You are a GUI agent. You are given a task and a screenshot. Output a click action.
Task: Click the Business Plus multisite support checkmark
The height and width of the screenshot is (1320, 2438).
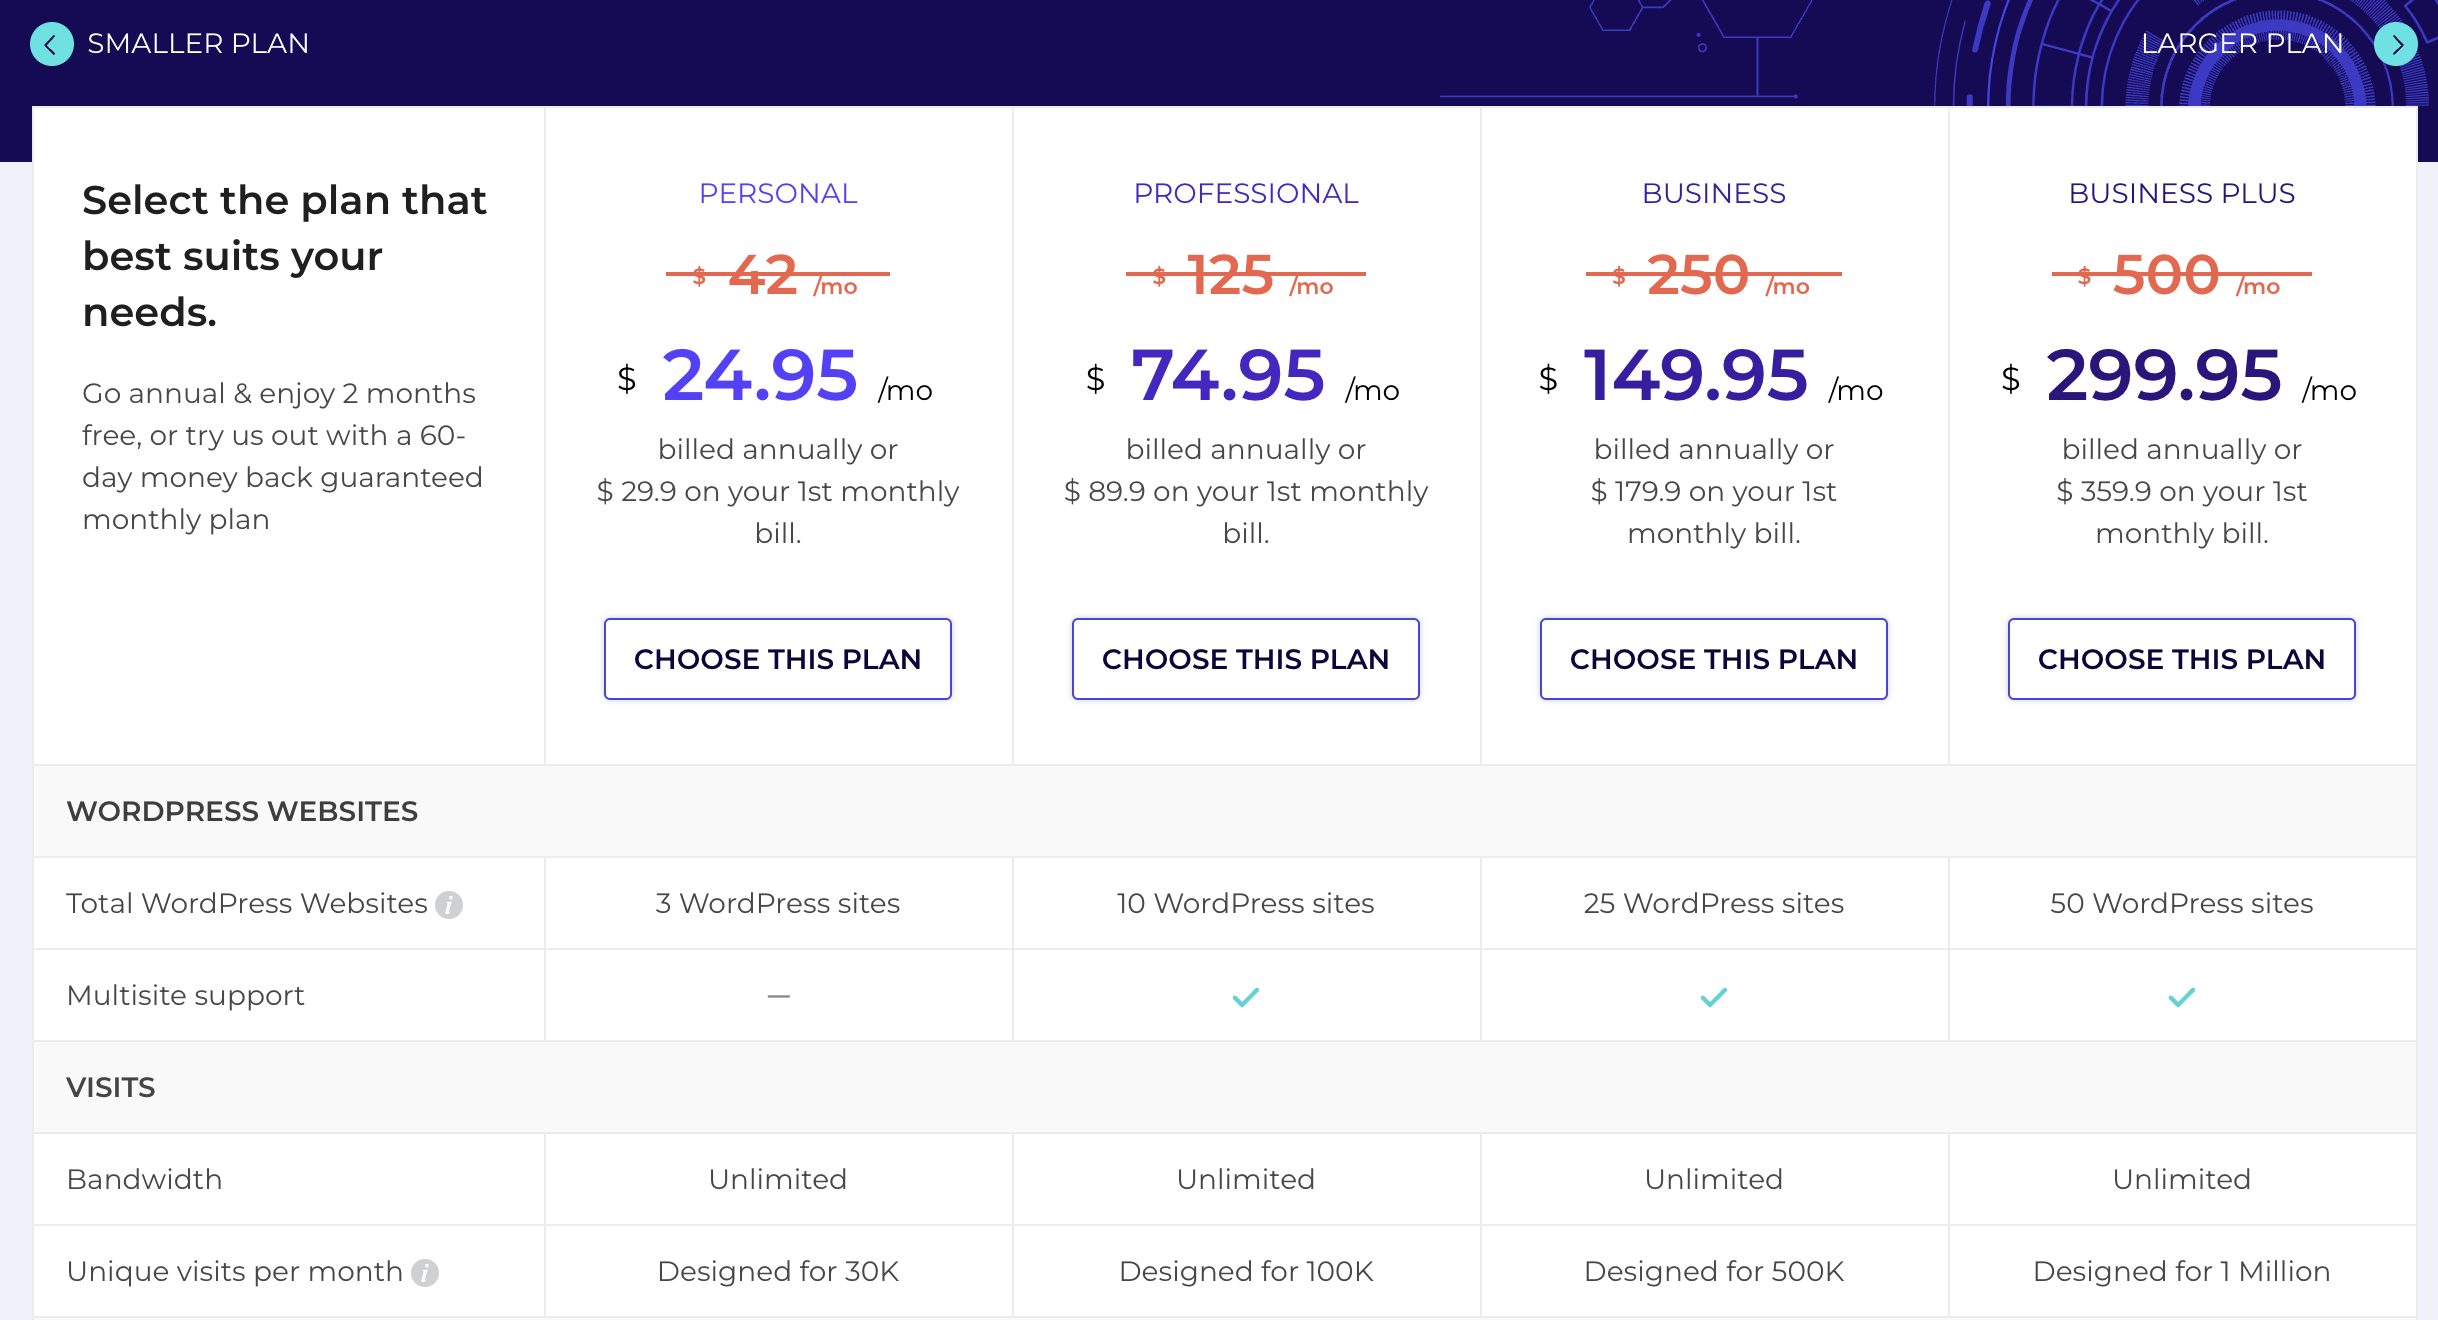(x=2182, y=997)
